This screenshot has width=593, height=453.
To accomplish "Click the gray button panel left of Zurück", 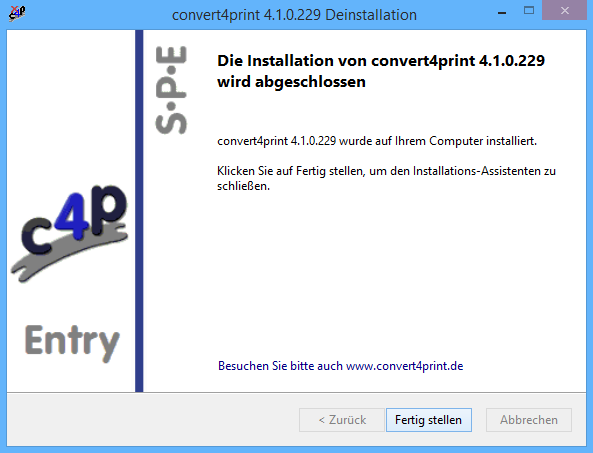I will click(x=153, y=420).
